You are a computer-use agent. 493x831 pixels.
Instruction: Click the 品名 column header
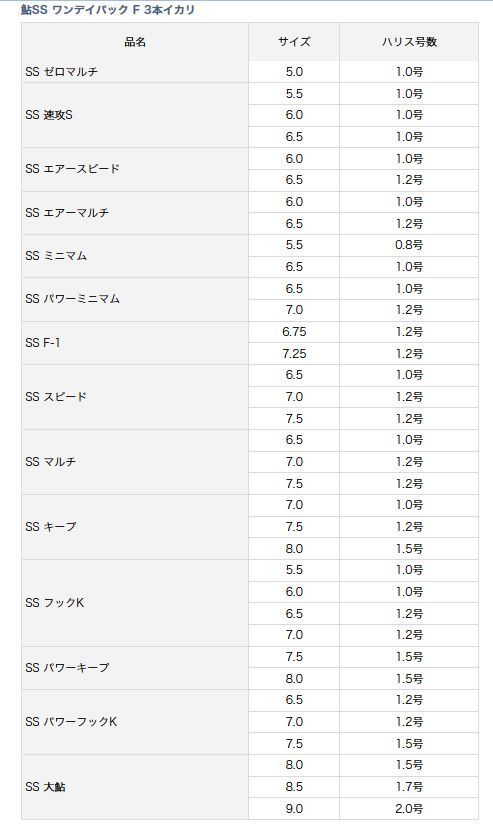tap(135, 42)
